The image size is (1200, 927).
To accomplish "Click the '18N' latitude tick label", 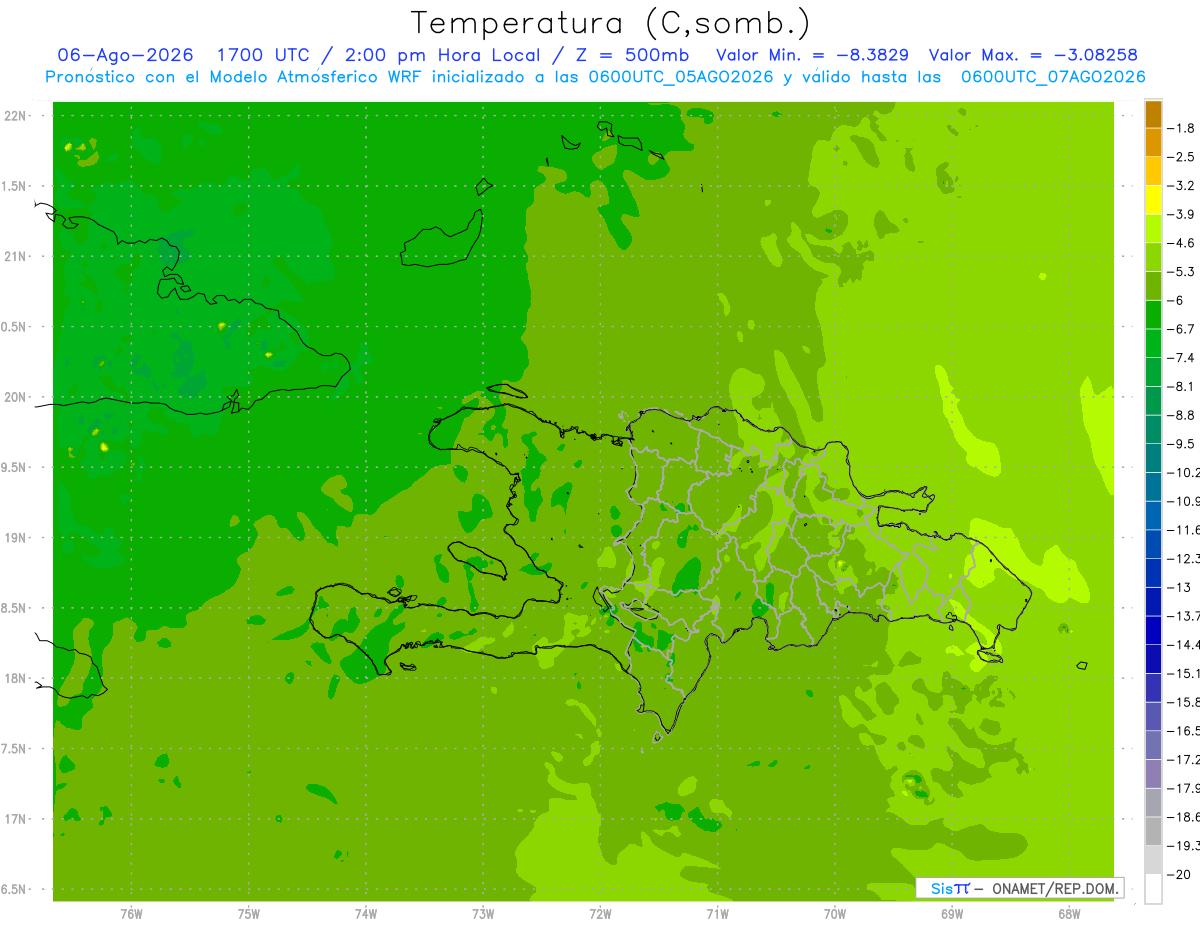I will (17, 679).
